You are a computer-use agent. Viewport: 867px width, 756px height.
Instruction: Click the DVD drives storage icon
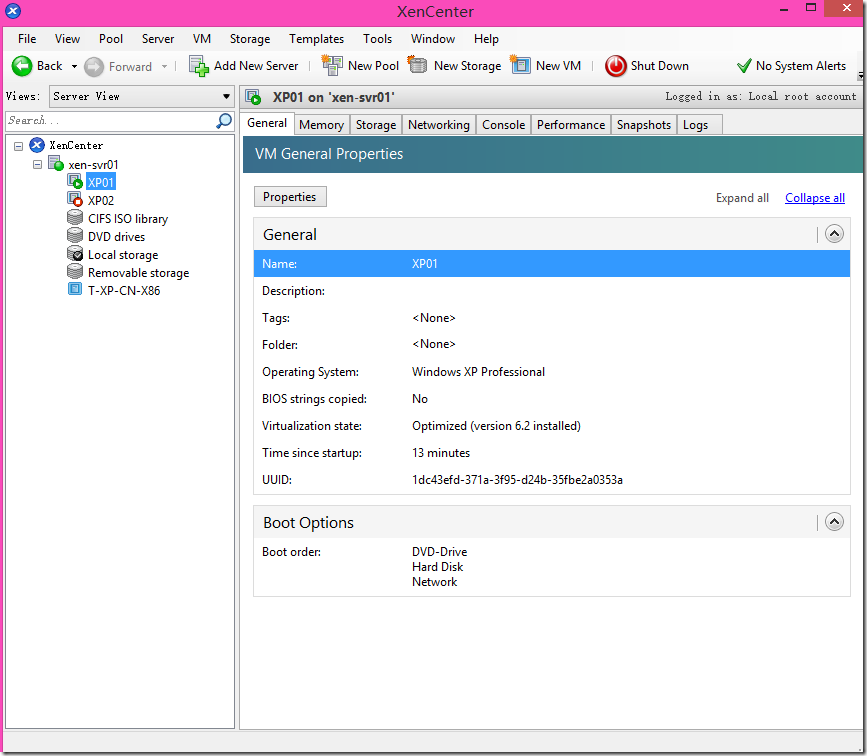pyautogui.click(x=75, y=236)
